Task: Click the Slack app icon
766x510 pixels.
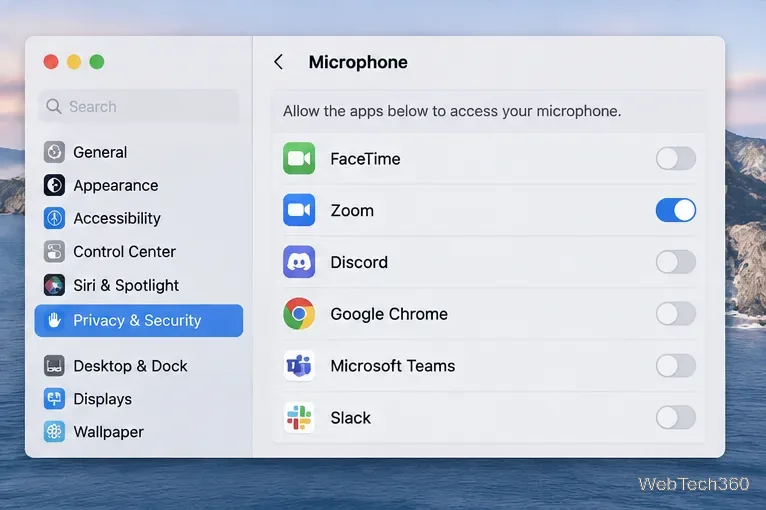Action: [x=299, y=418]
